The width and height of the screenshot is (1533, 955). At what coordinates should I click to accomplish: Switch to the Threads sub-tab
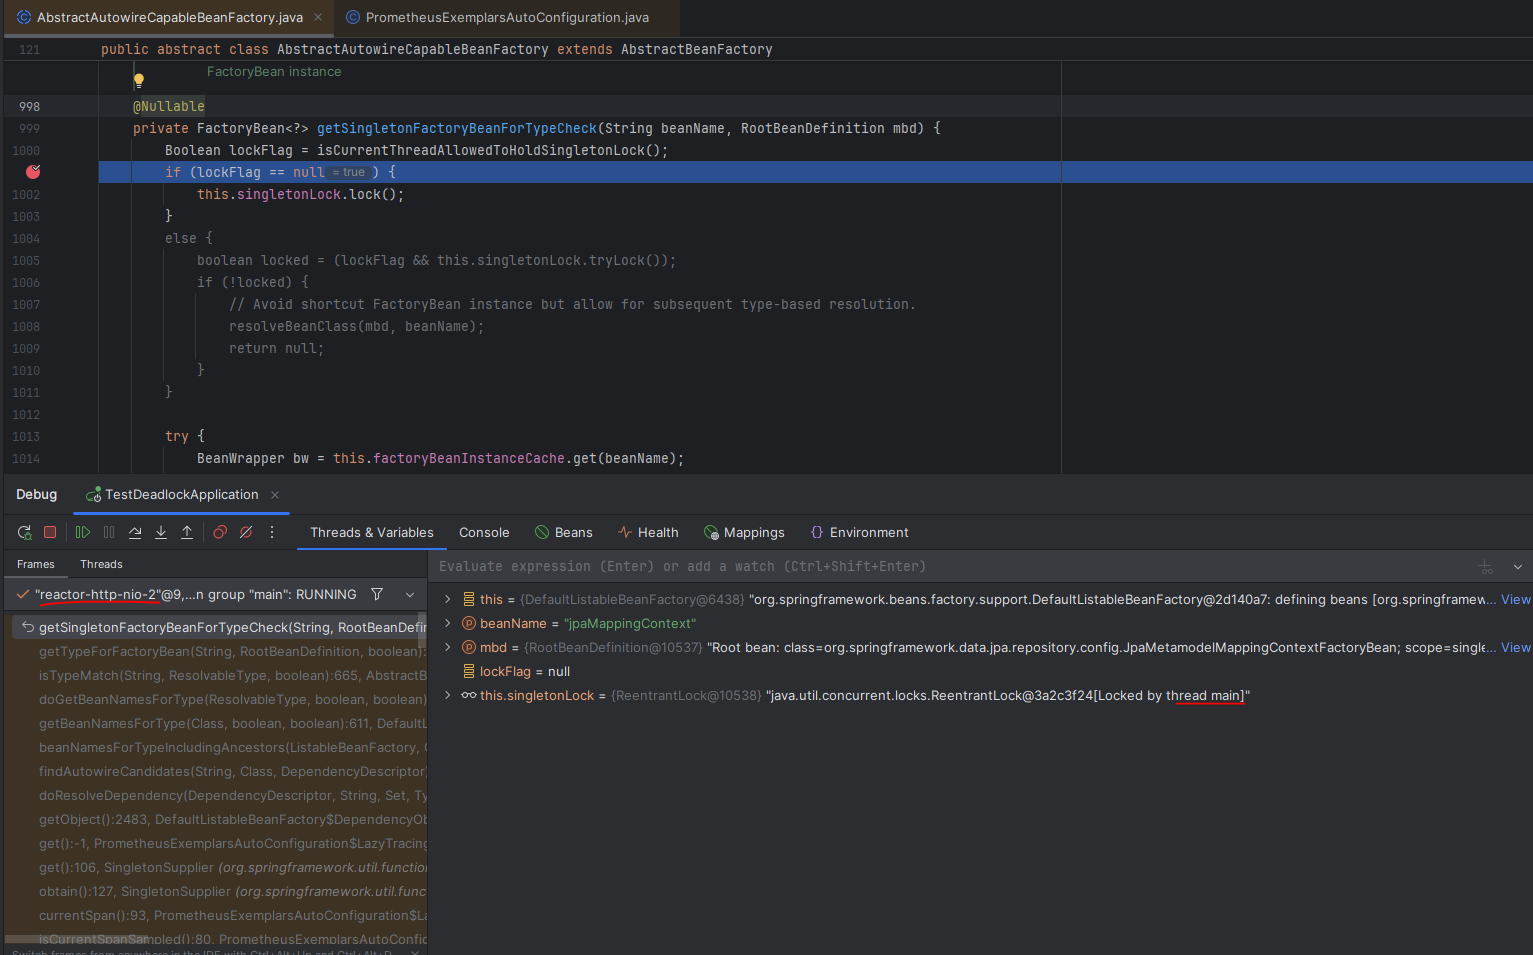click(101, 565)
